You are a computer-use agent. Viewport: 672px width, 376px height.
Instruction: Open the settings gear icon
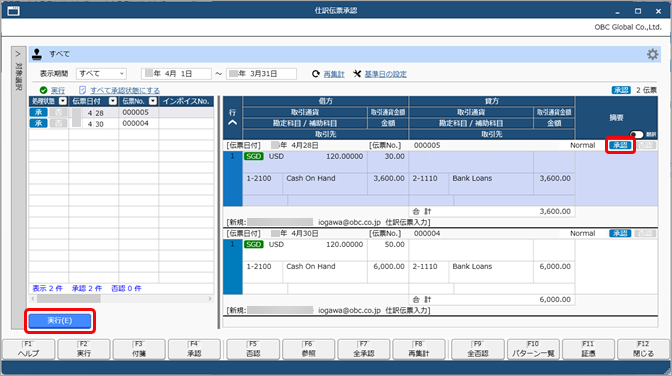coord(652,54)
